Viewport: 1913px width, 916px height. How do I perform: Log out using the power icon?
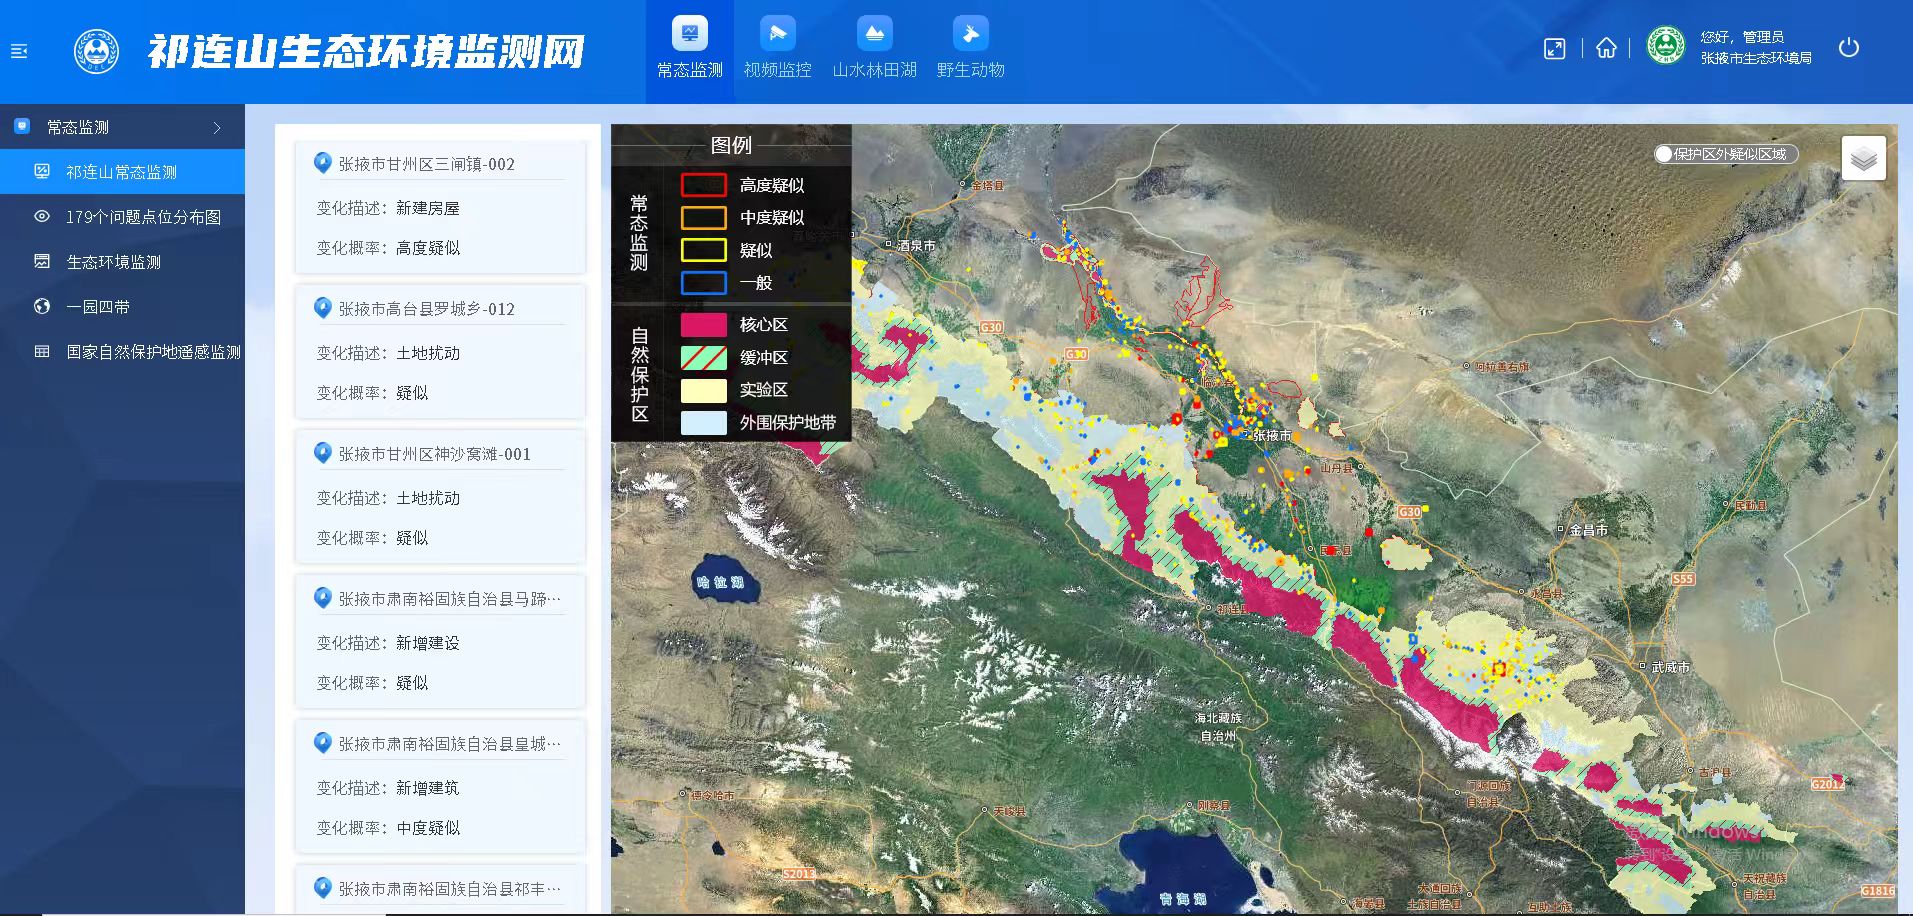(1849, 48)
